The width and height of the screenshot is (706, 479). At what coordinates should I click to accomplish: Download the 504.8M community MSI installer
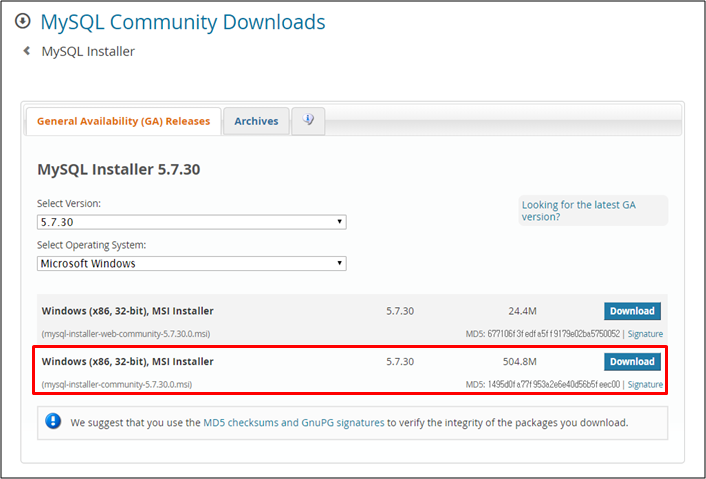tap(632, 362)
